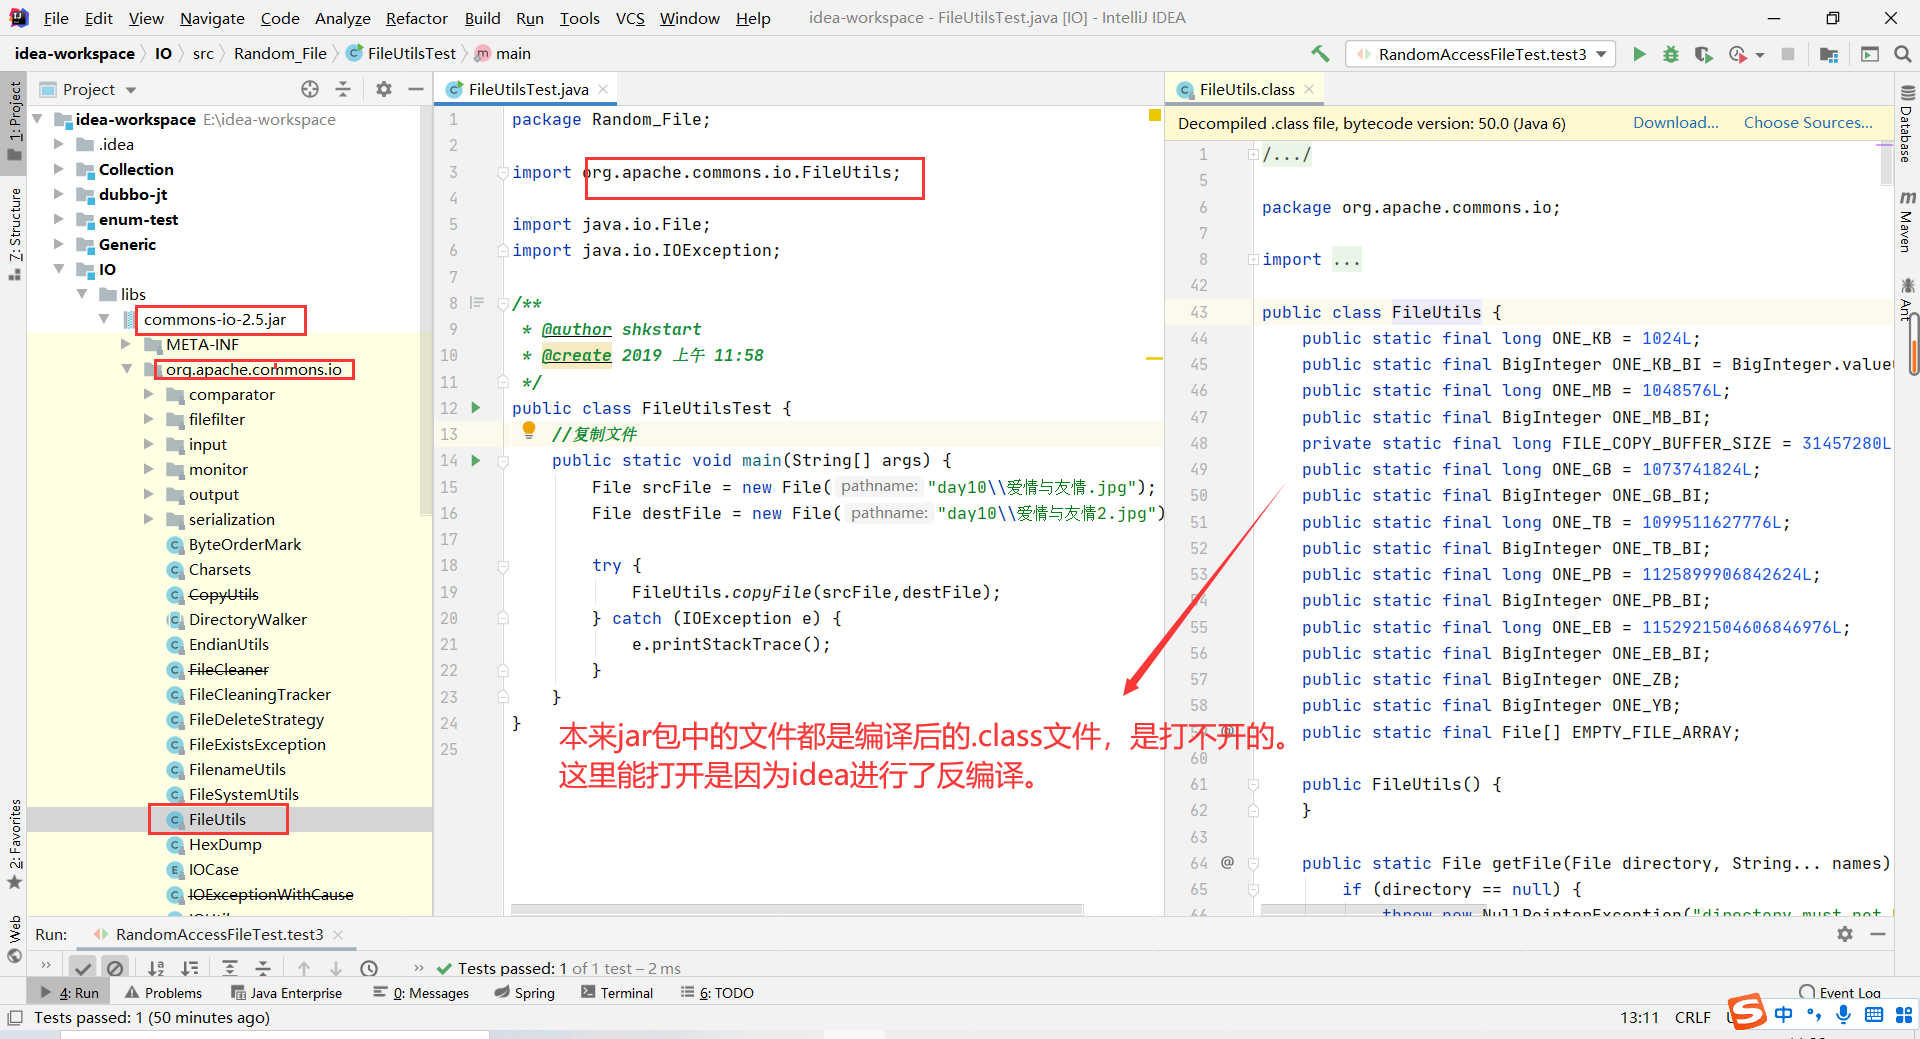Viewport: 1920px width, 1039px height.
Task: Click the 6: TODO tool button
Action: click(717, 993)
